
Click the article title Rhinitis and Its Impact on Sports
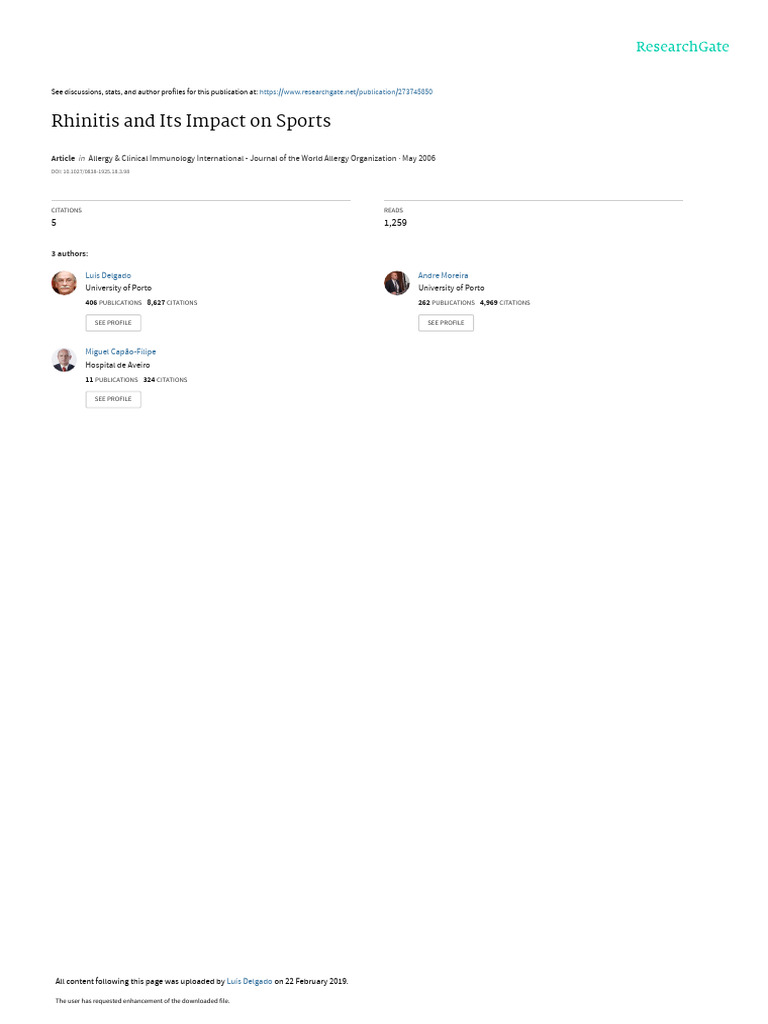191,121
